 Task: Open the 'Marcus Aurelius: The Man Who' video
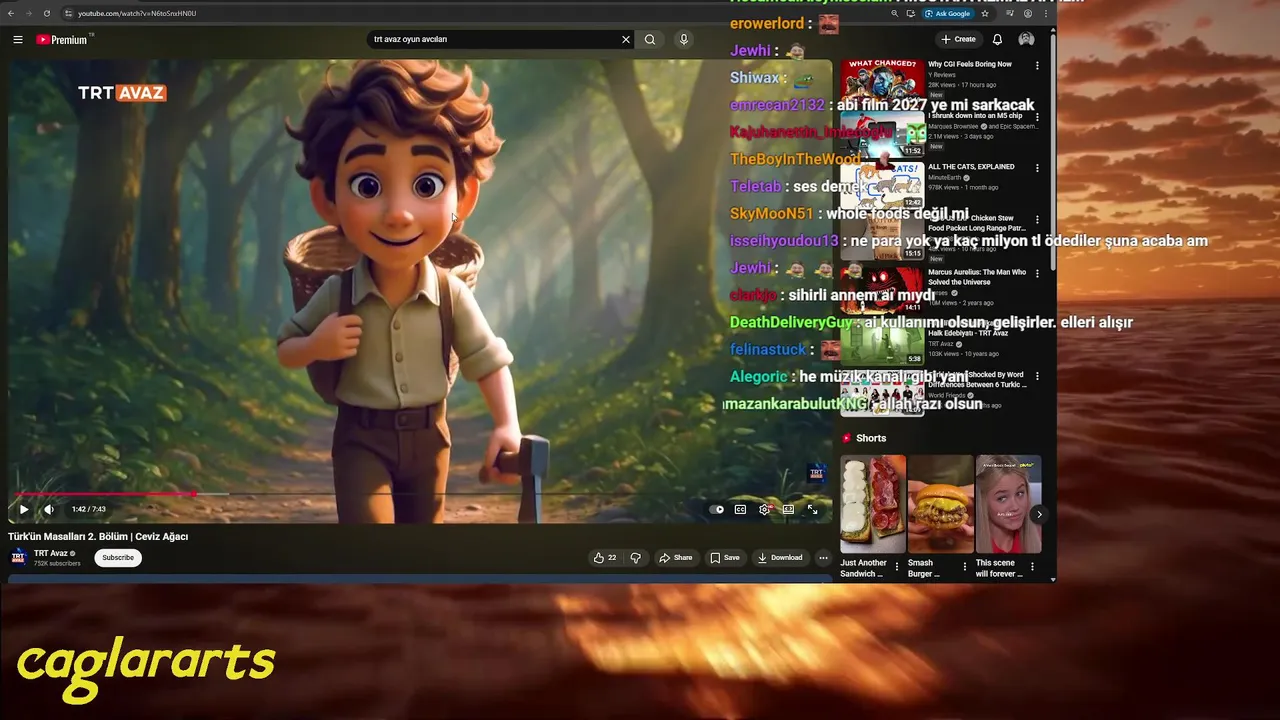point(977,277)
